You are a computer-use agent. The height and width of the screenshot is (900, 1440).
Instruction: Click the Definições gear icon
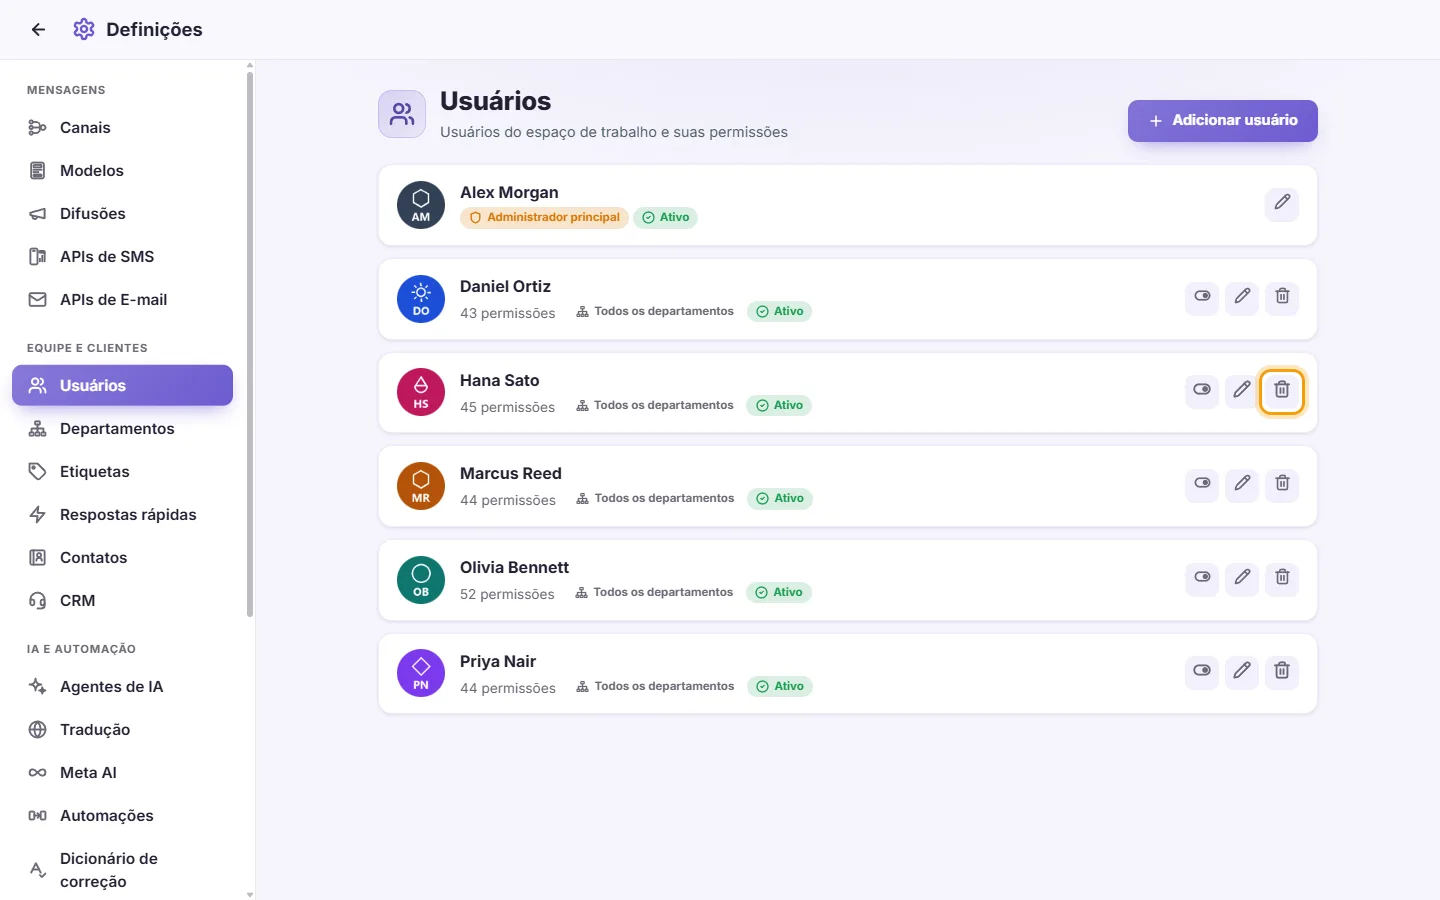pos(84,30)
